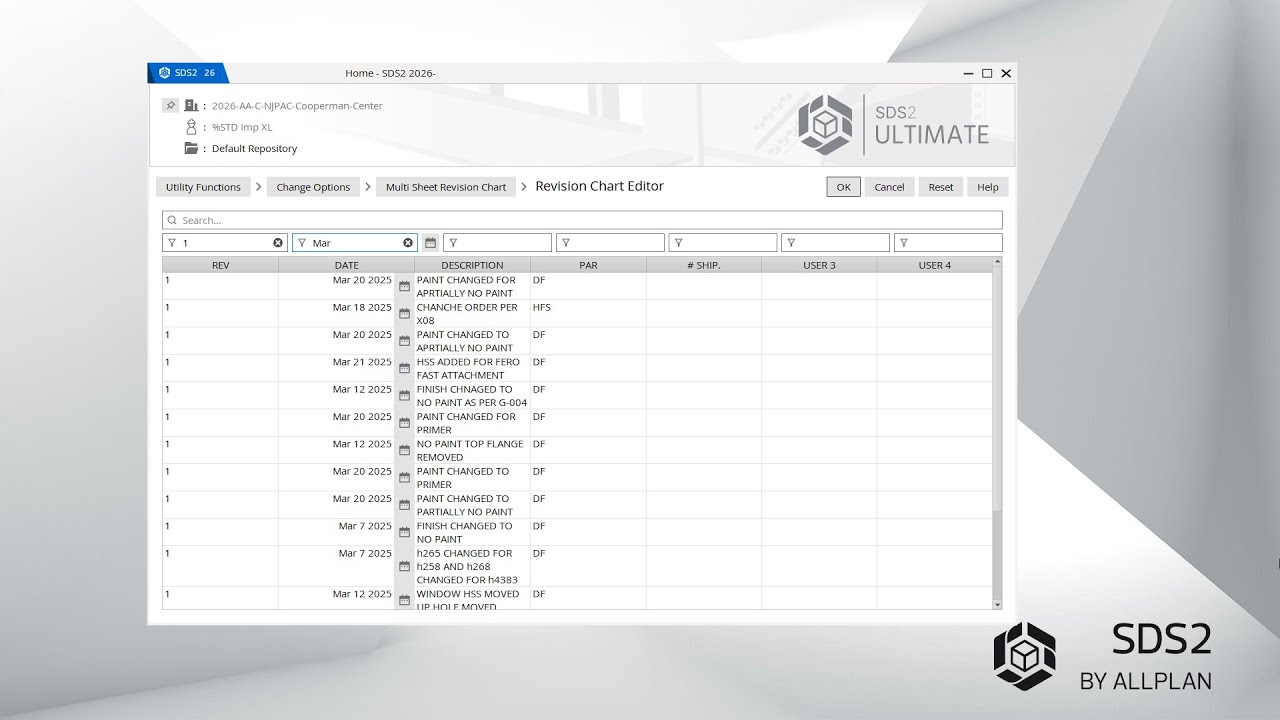Viewport: 1280px width, 720px height.
Task: Open calendar for NO PAINT TOP FLANGE REMOVED row
Action: point(404,450)
